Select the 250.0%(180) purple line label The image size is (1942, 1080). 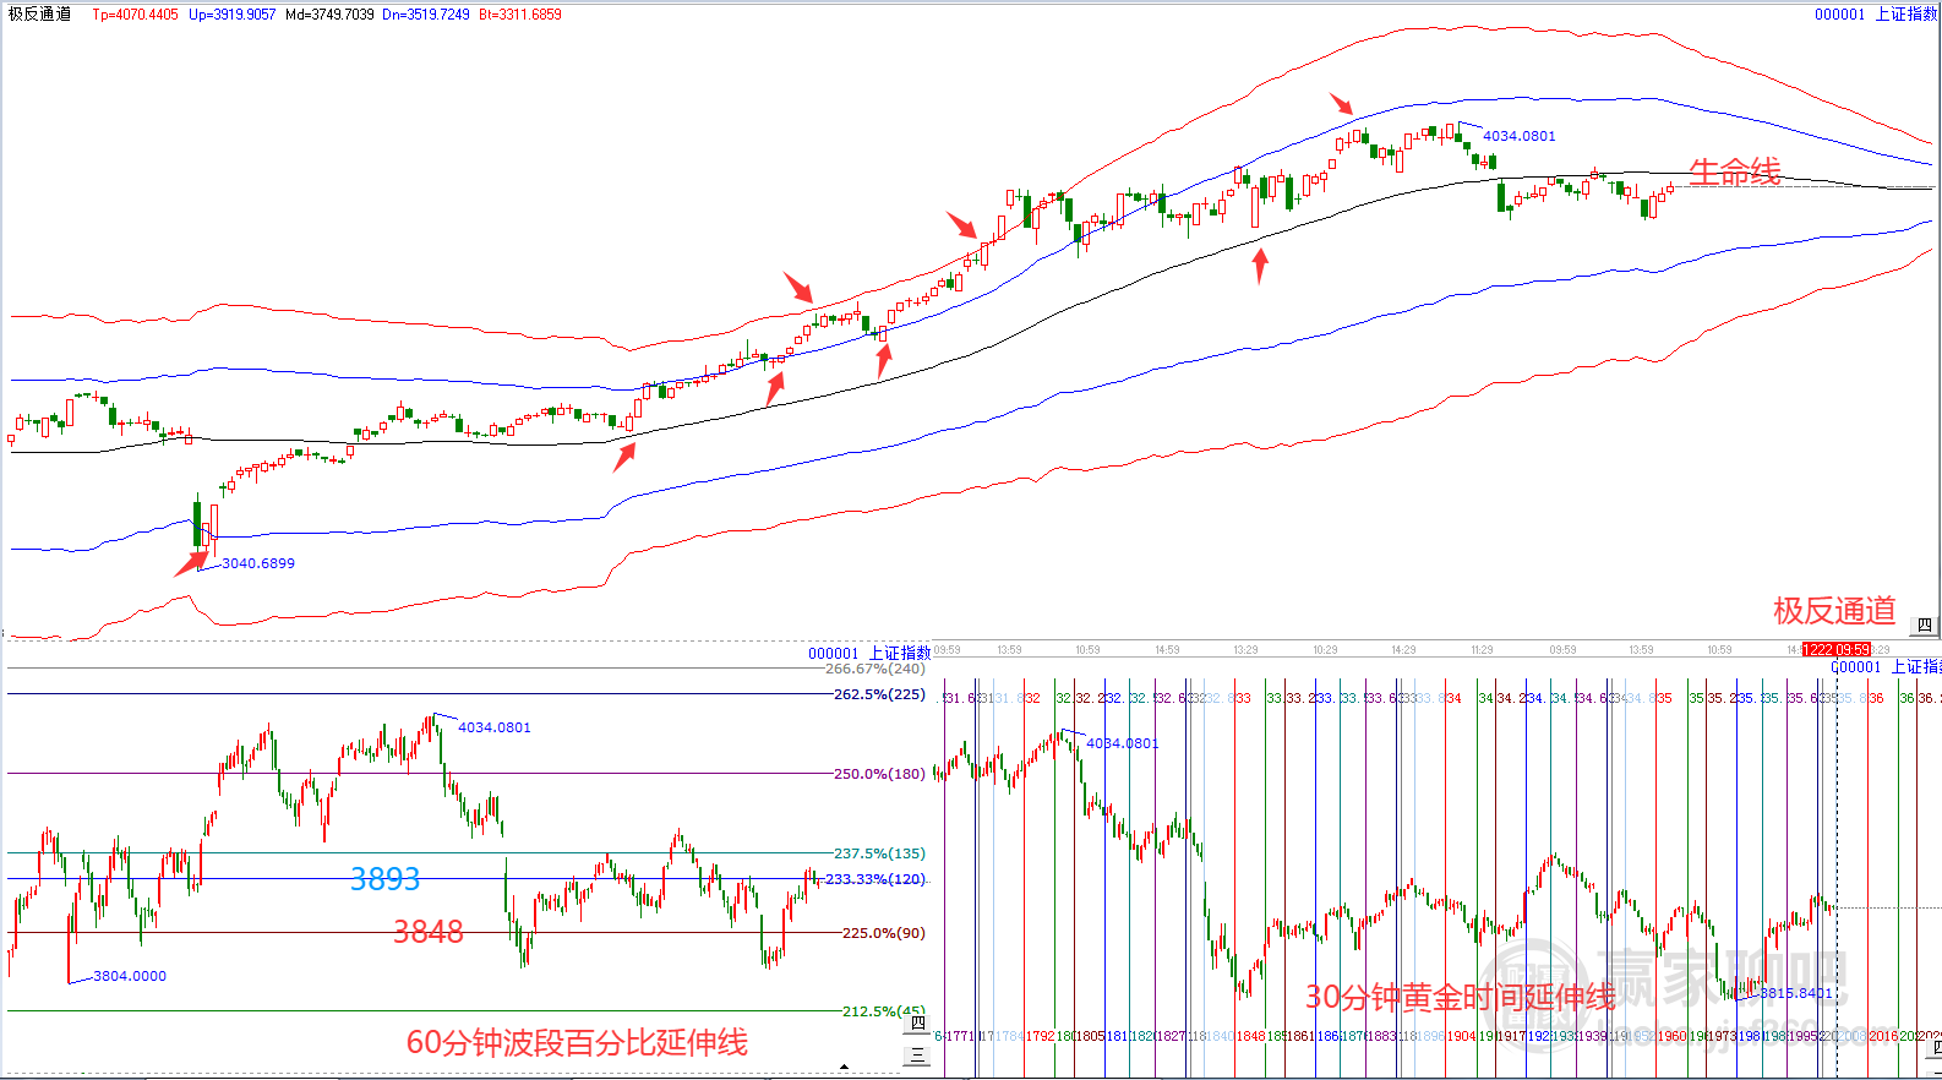point(879,773)
